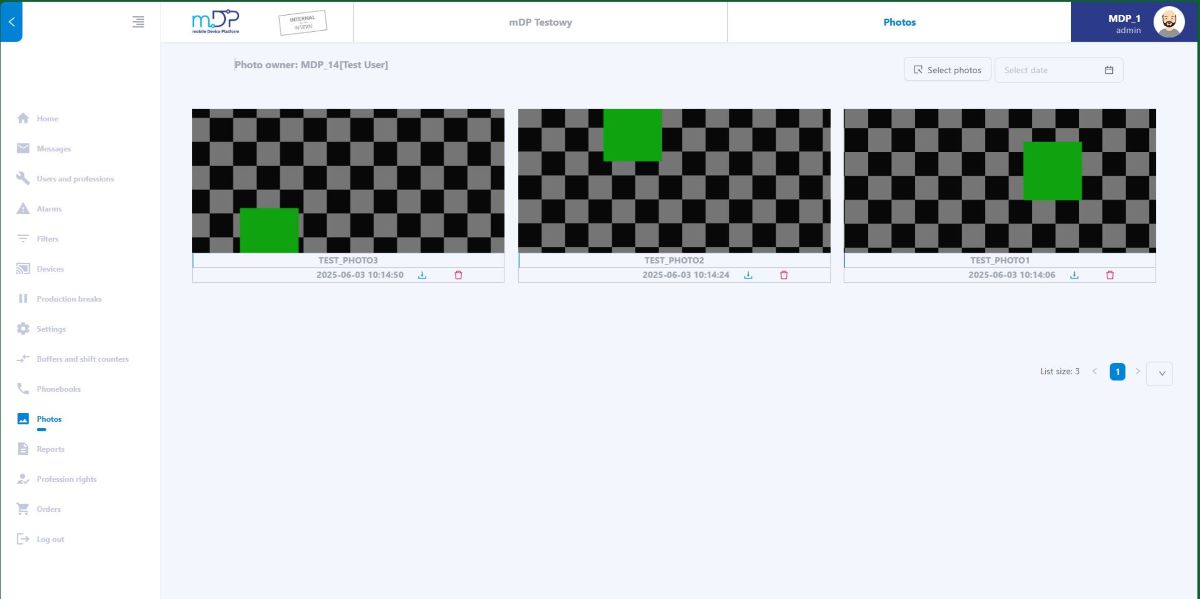Click the Production breaks pause icon
The height and width of the screenshot is (599, 1200).
[x=23, y=299]
